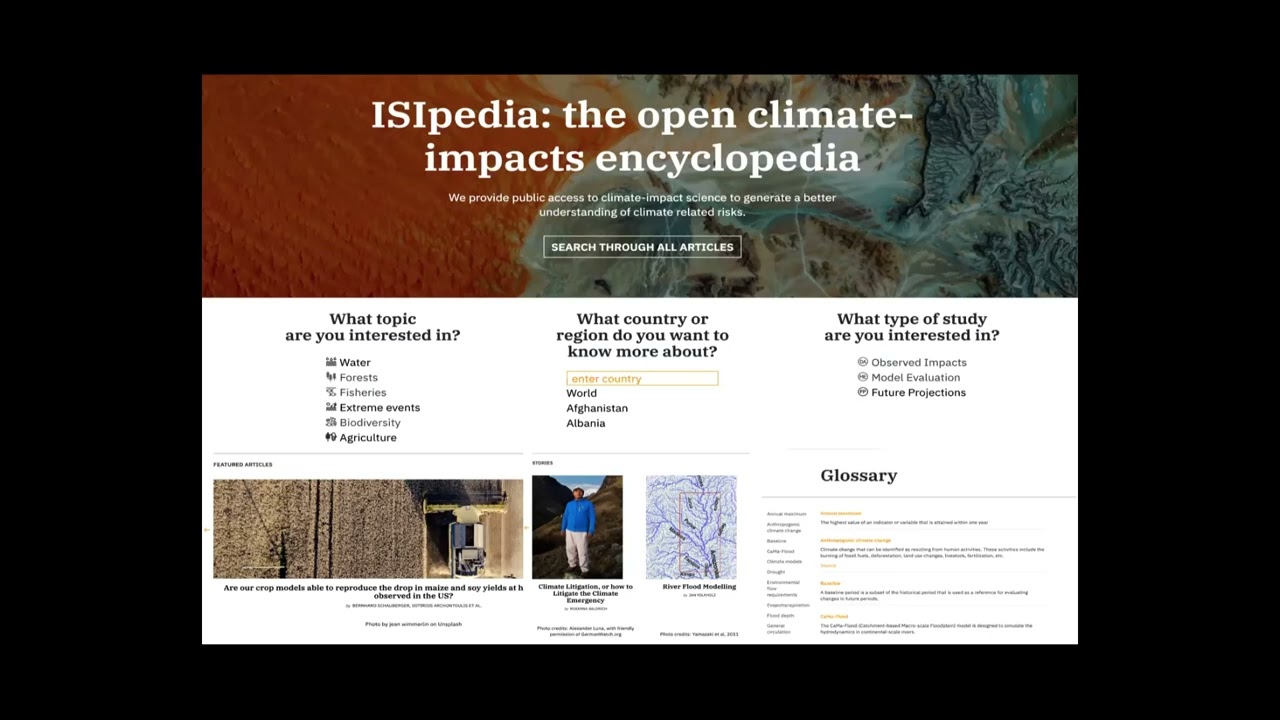This screenshot has height=720, width=1280.
Task: Select Albania from the country list
Action: click(586, 423)
